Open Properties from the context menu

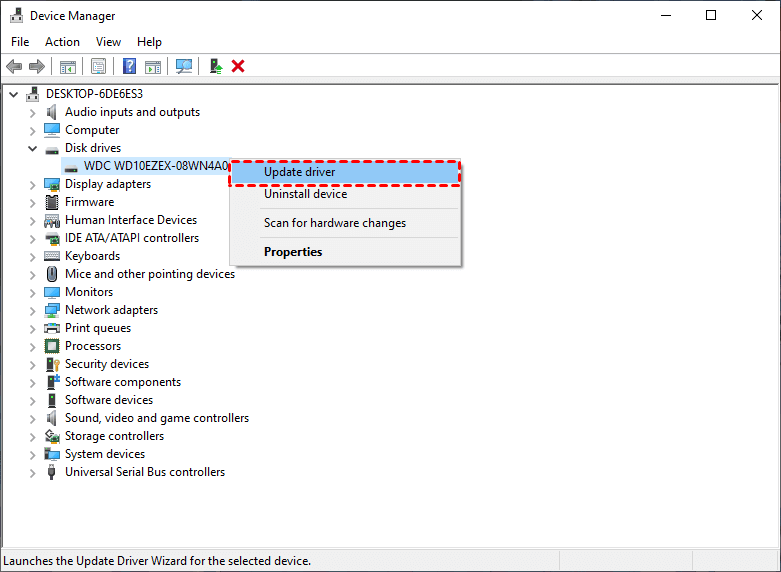[345, 252]
